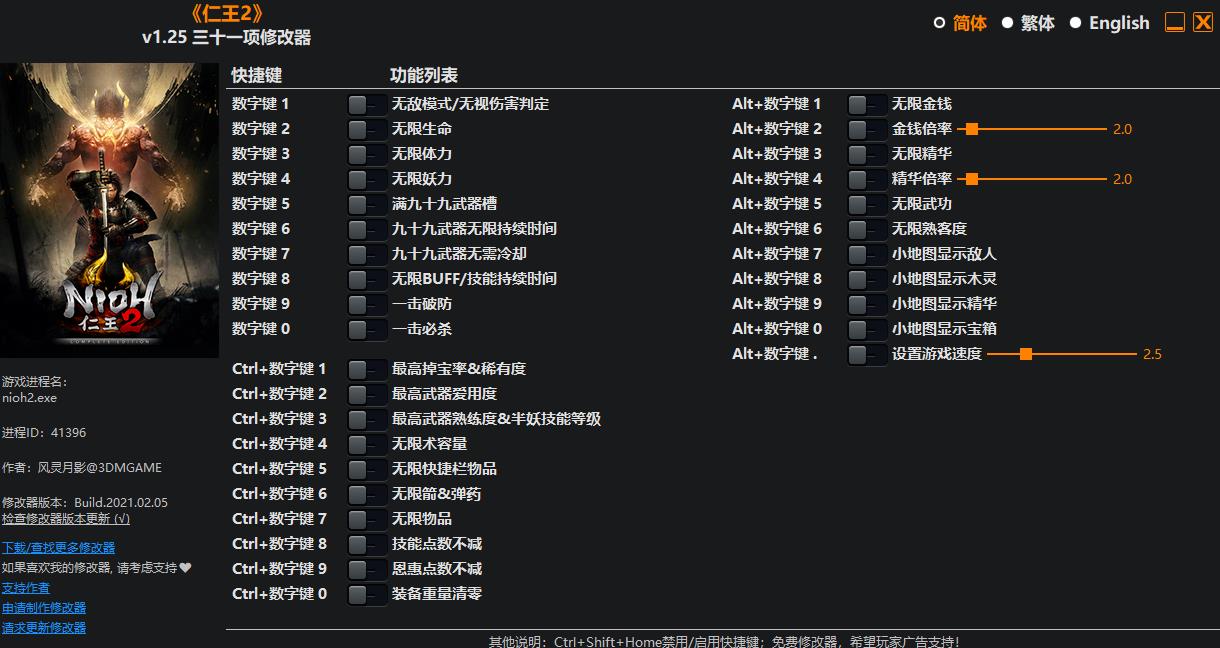Adjust the 金钱倍率 slider handle
Viewport: 1220px width, 648px height.
tap(971, 129)
